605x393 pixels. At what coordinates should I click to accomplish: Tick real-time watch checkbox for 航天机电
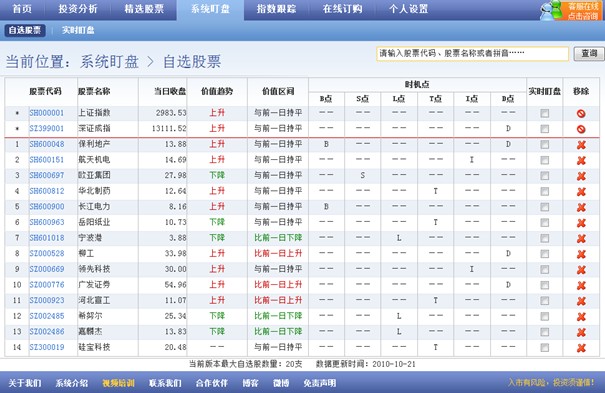pyautogui.click(x=544, y=160)
